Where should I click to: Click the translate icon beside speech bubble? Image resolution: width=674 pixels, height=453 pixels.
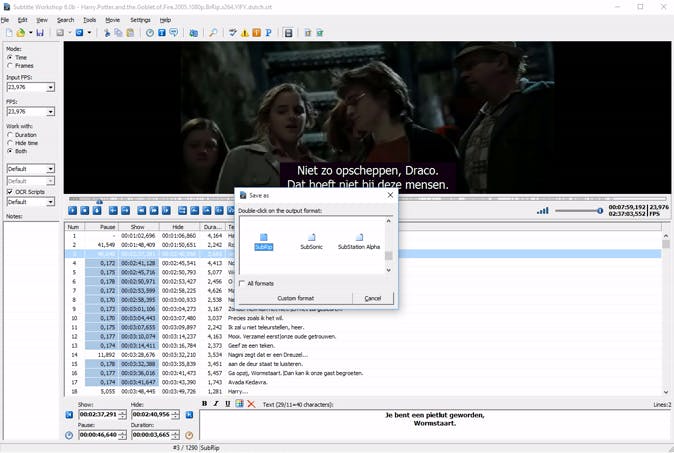point(193,33)
